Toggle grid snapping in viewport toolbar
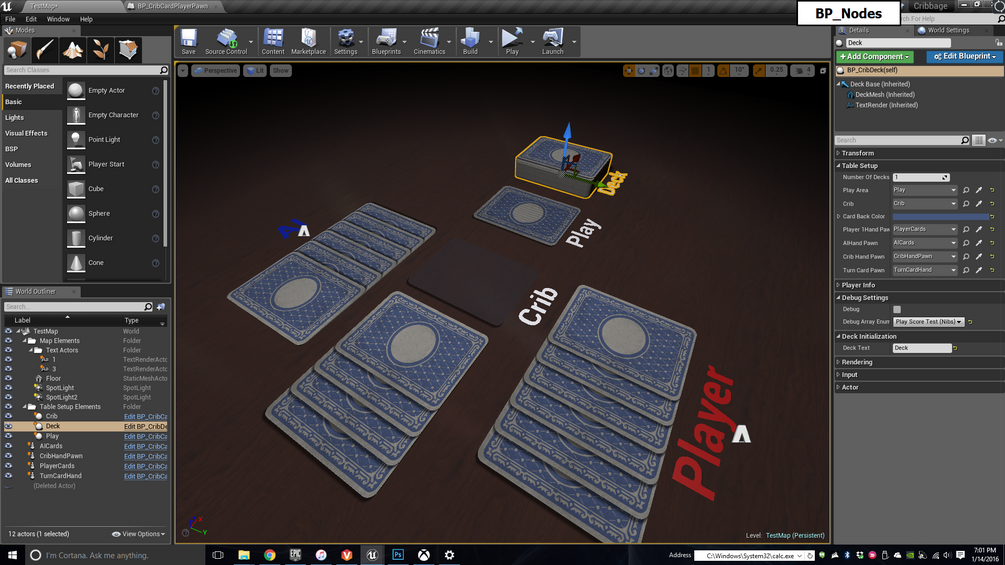 tap(695, 70)
